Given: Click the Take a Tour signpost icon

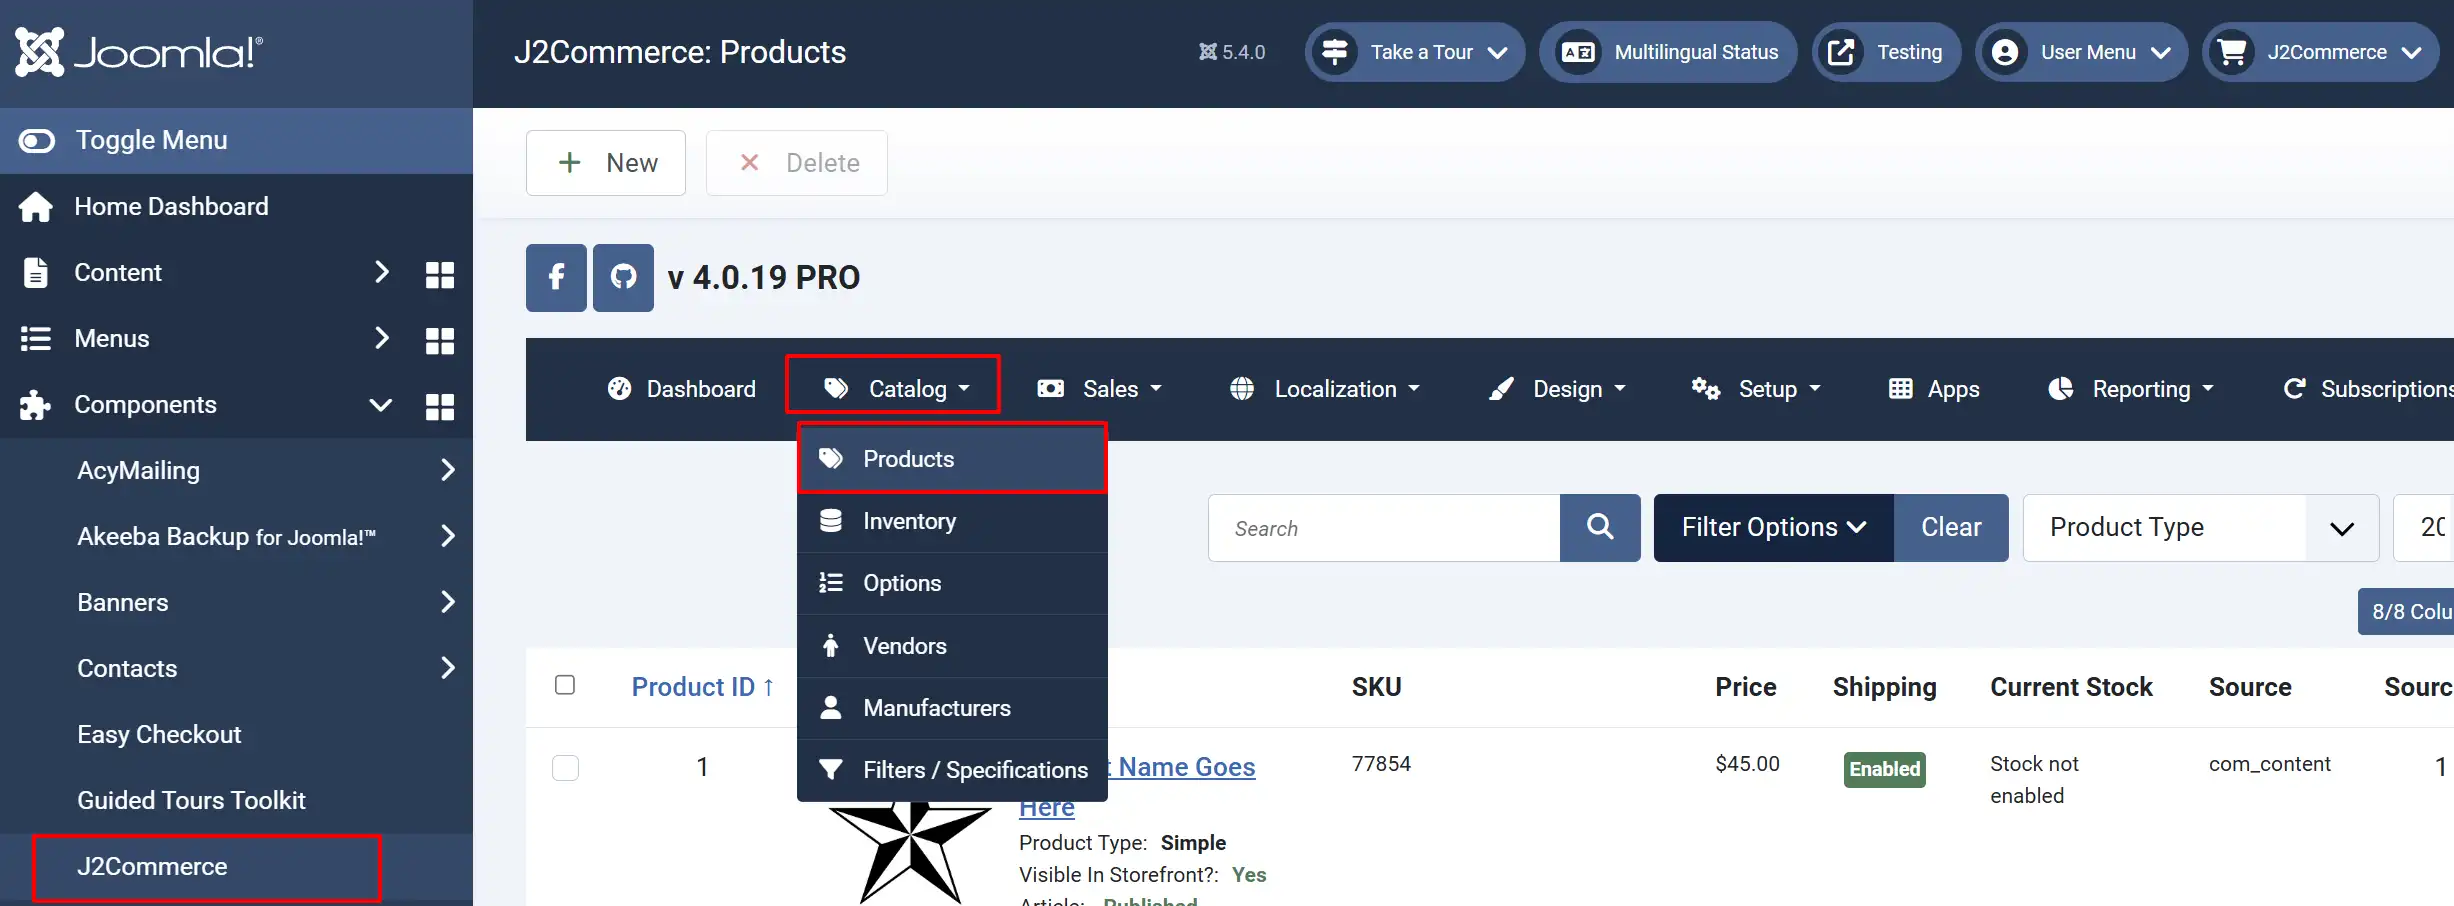Looking at the screenshot, I should [1335, 52].
